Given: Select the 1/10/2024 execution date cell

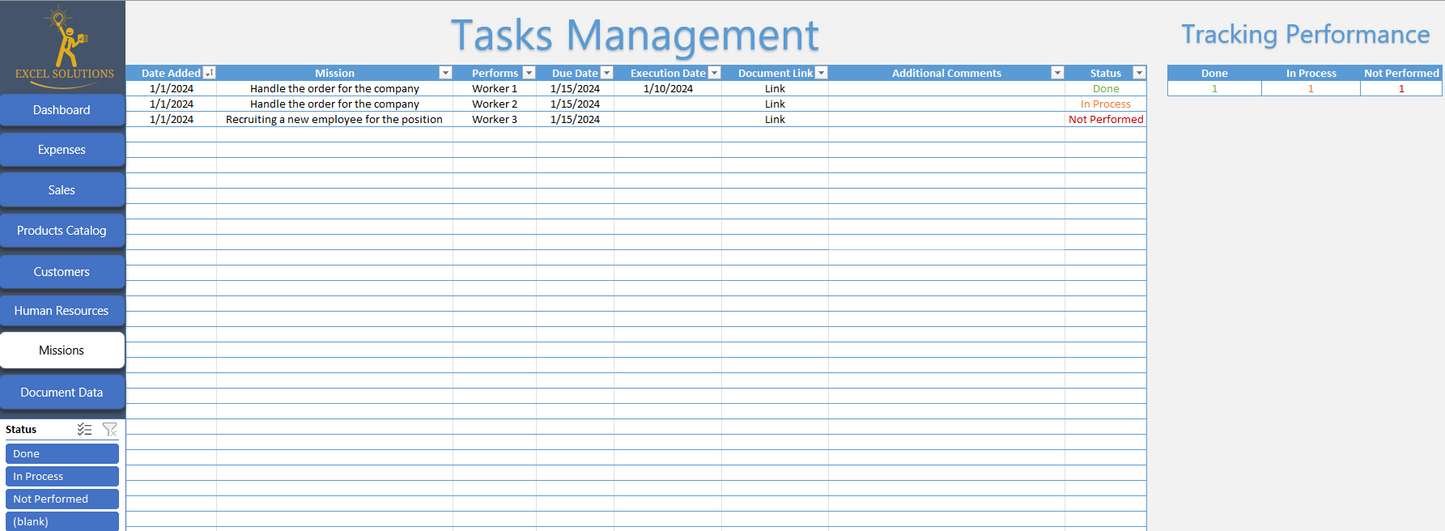Looking at the screenshot, I should coord(668,89).
